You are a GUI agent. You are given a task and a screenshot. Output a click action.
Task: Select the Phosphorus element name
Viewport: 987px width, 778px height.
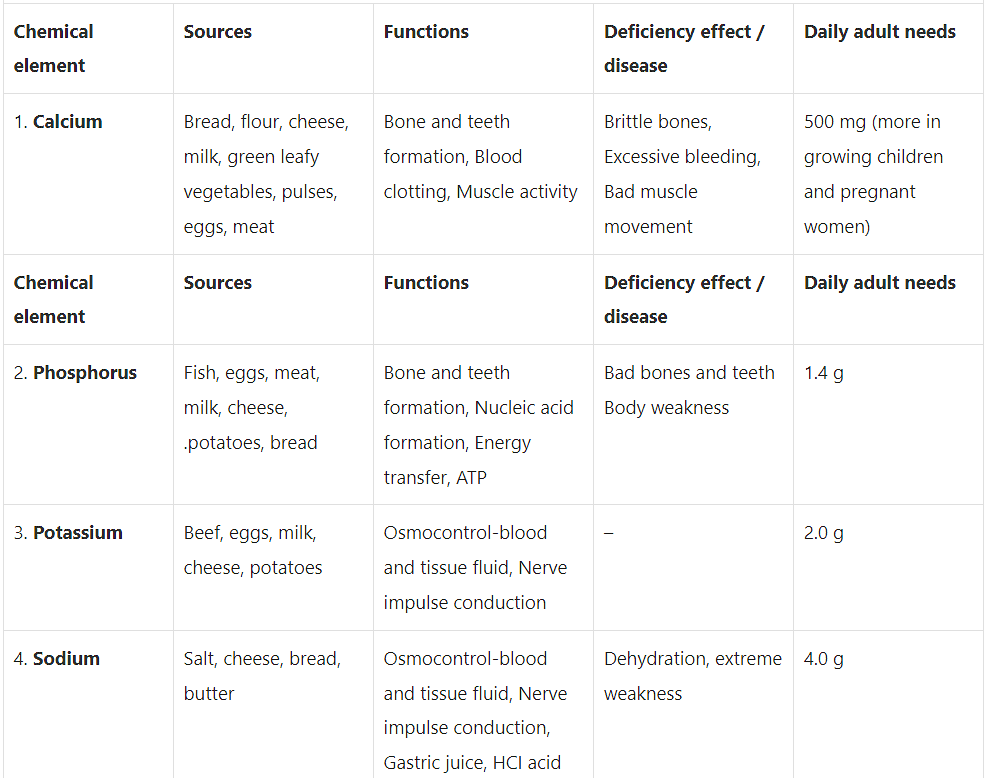[84, 373]
